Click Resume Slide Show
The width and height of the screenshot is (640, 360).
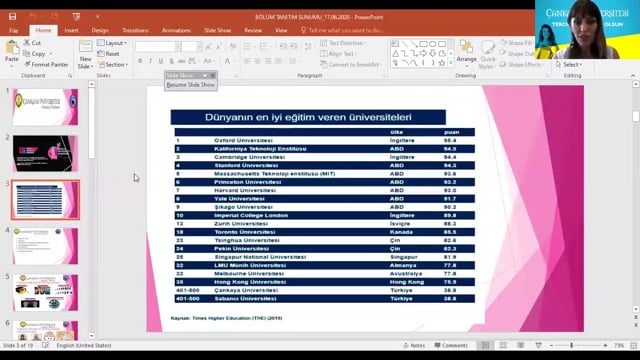[191, 85]
